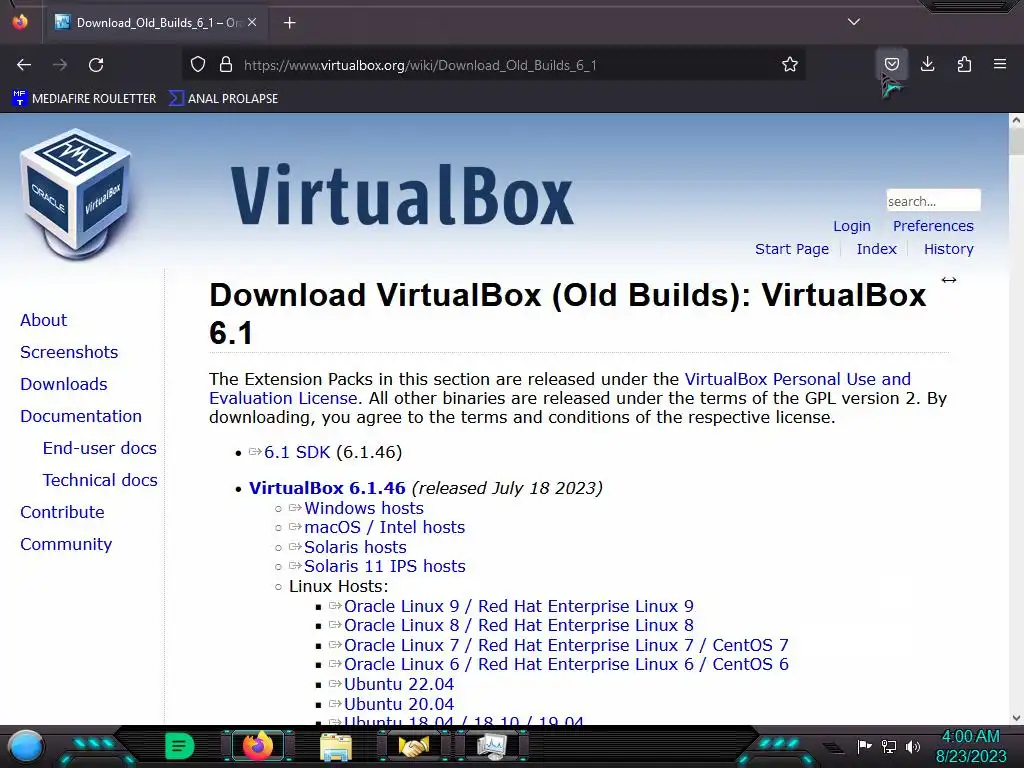Download the Windows hosts build

[364, 508]
